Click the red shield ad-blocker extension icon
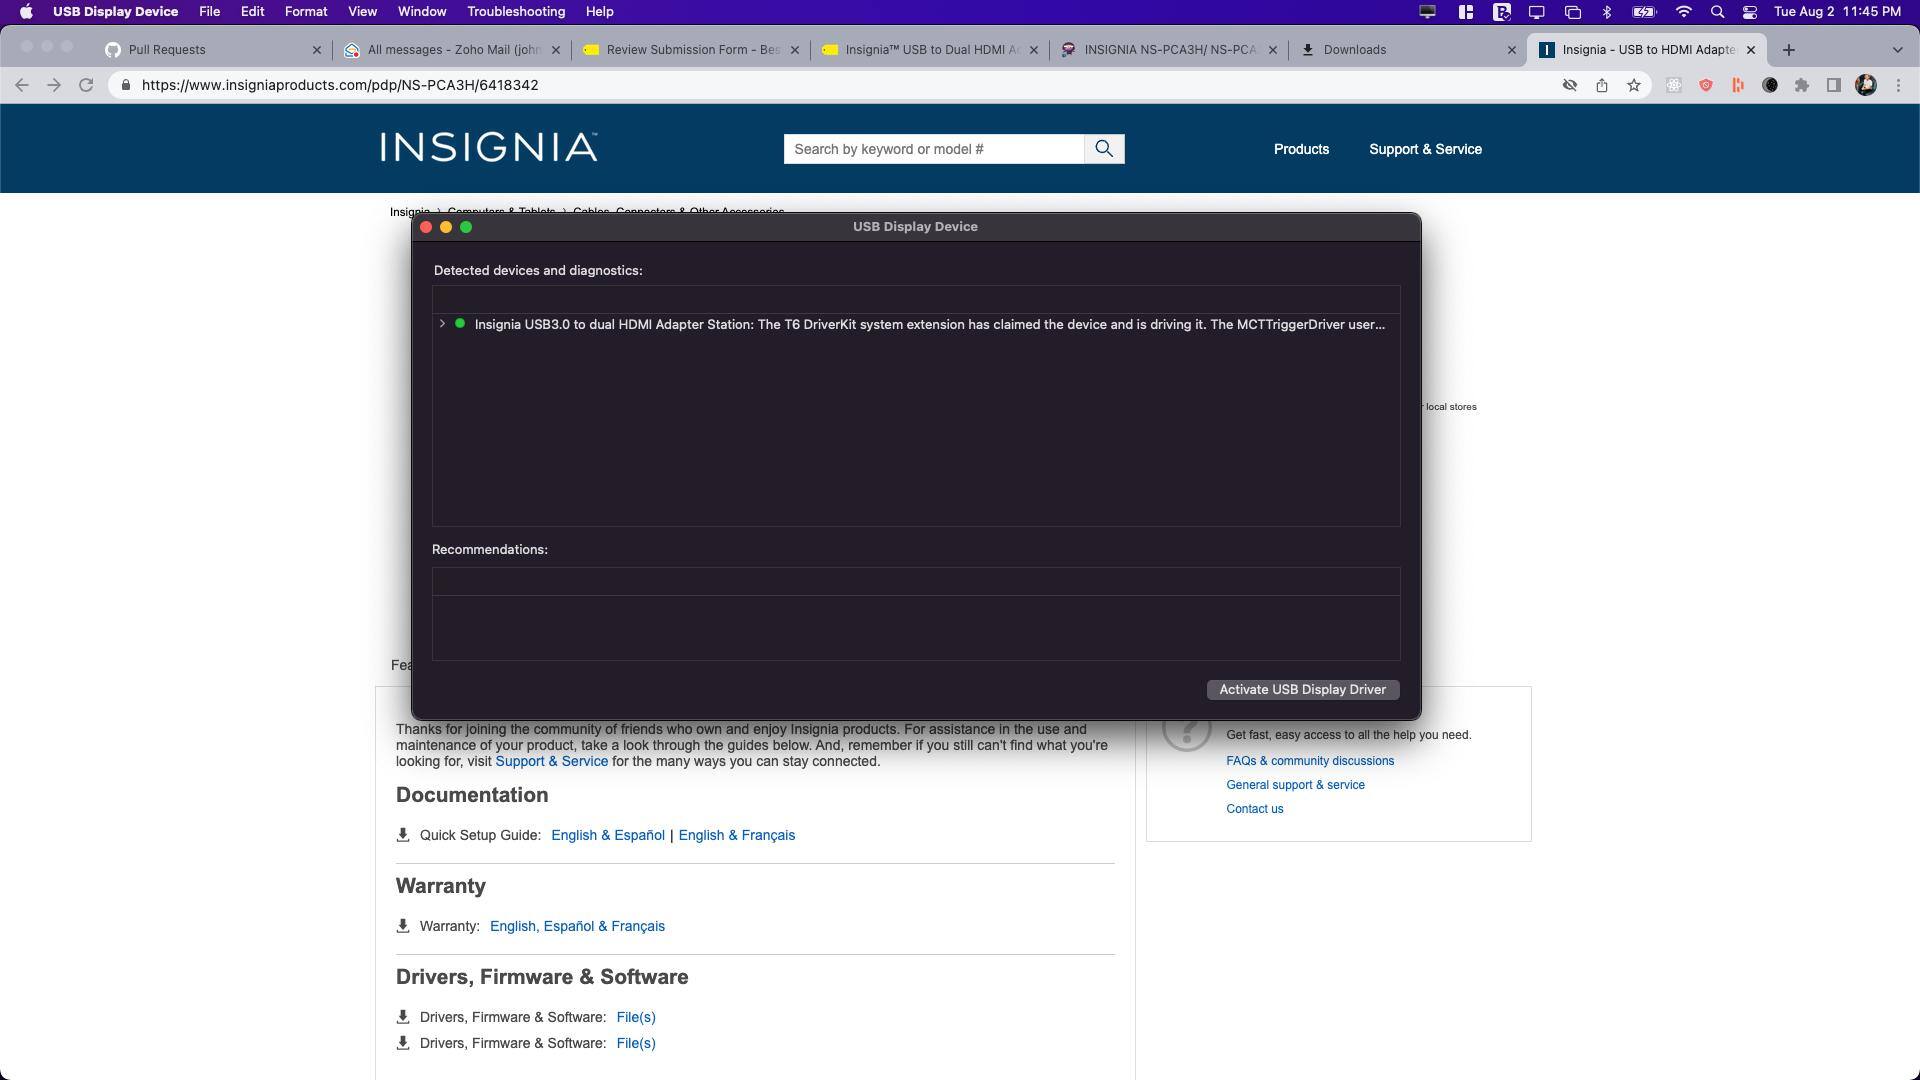 coord(1707,85)
